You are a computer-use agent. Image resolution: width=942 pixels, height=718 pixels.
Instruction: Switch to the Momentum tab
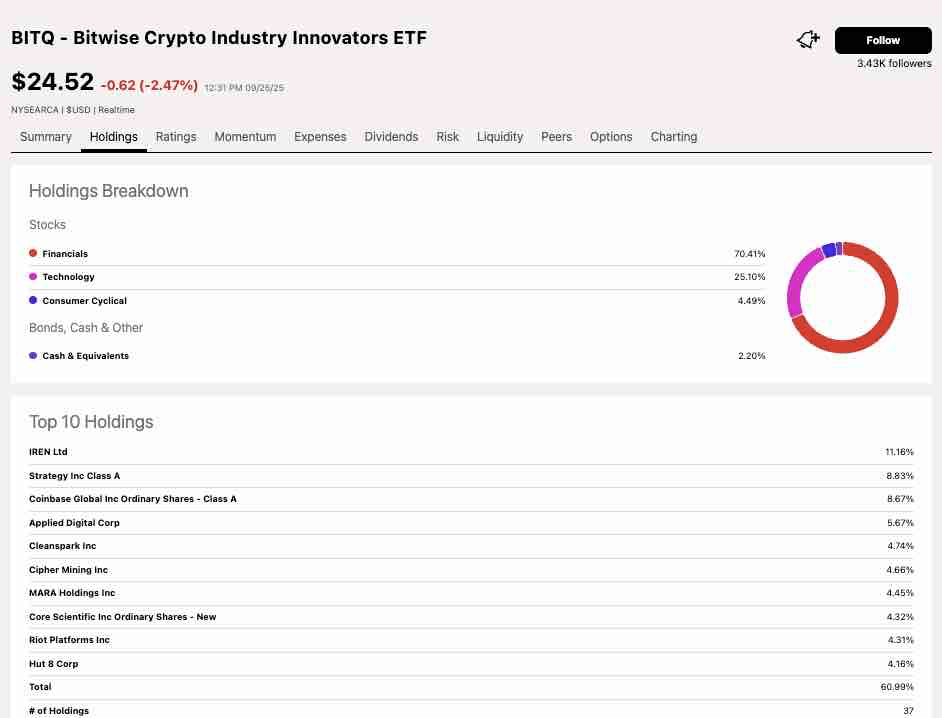click(245, 137)
